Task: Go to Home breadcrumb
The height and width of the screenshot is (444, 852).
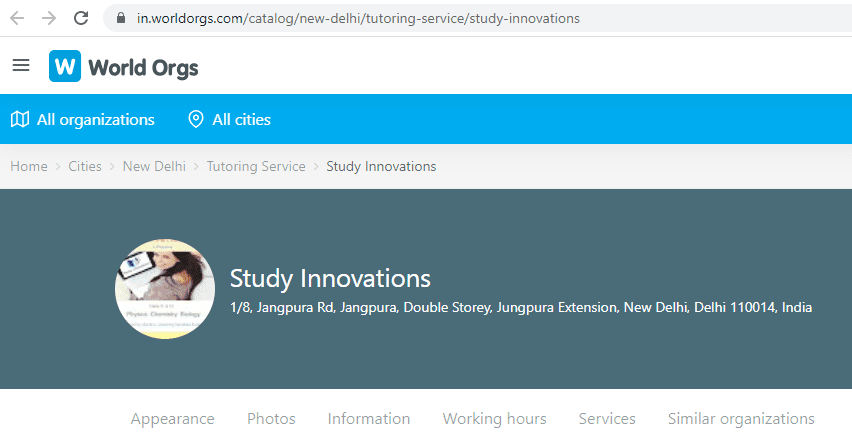Action: [x=29, y=166]
